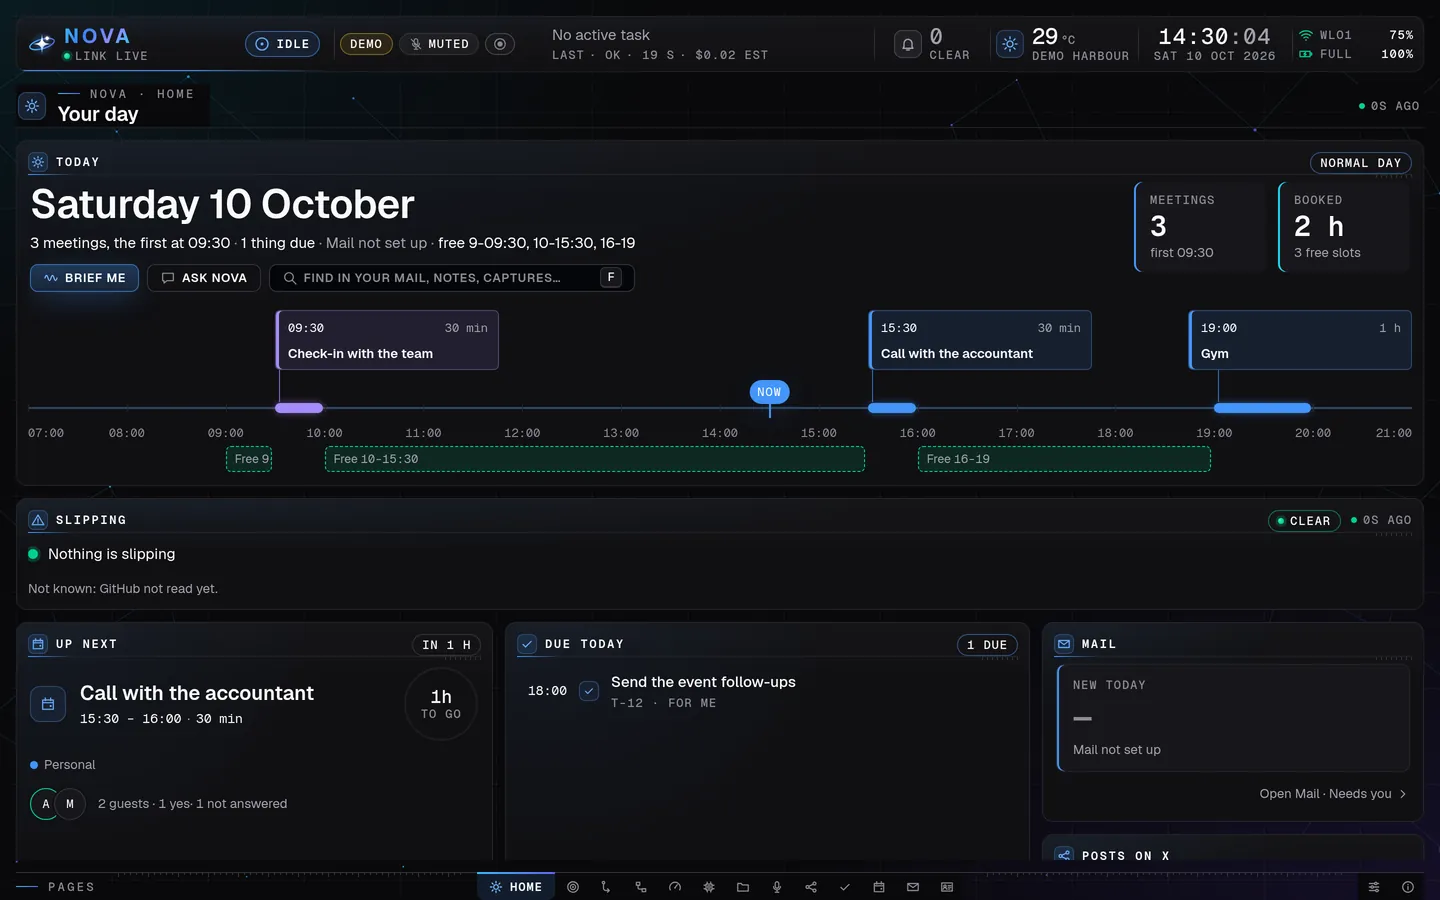Open the folder icon in the pages bar
The image size is (1440, 900).
(743, 887)
